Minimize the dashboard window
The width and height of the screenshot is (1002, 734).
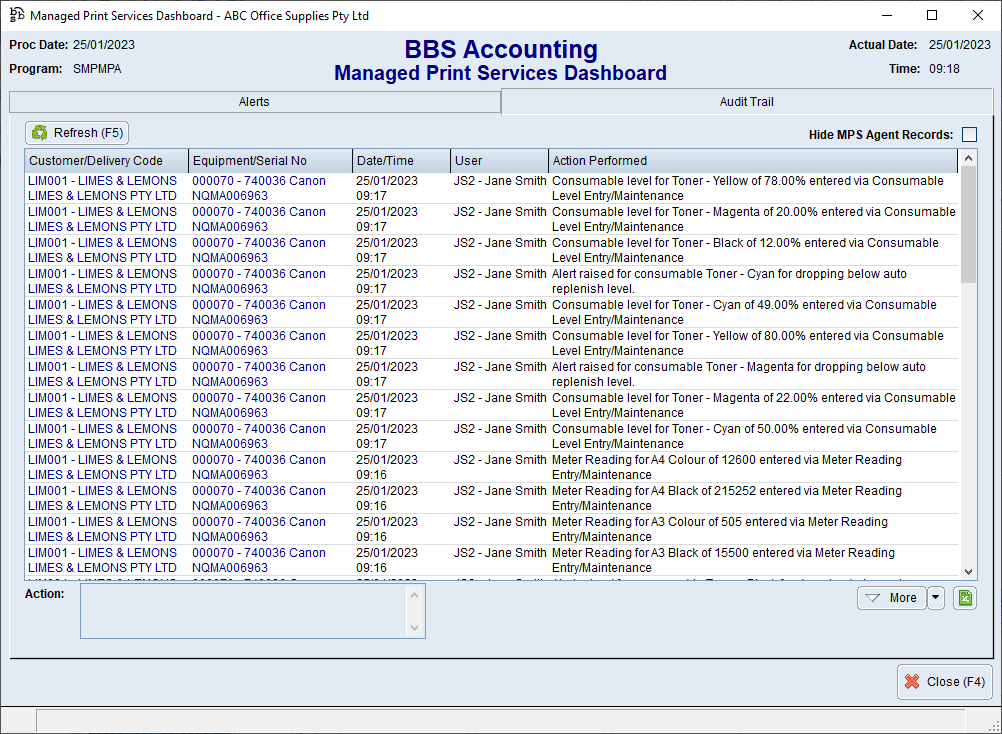point(886,15)
